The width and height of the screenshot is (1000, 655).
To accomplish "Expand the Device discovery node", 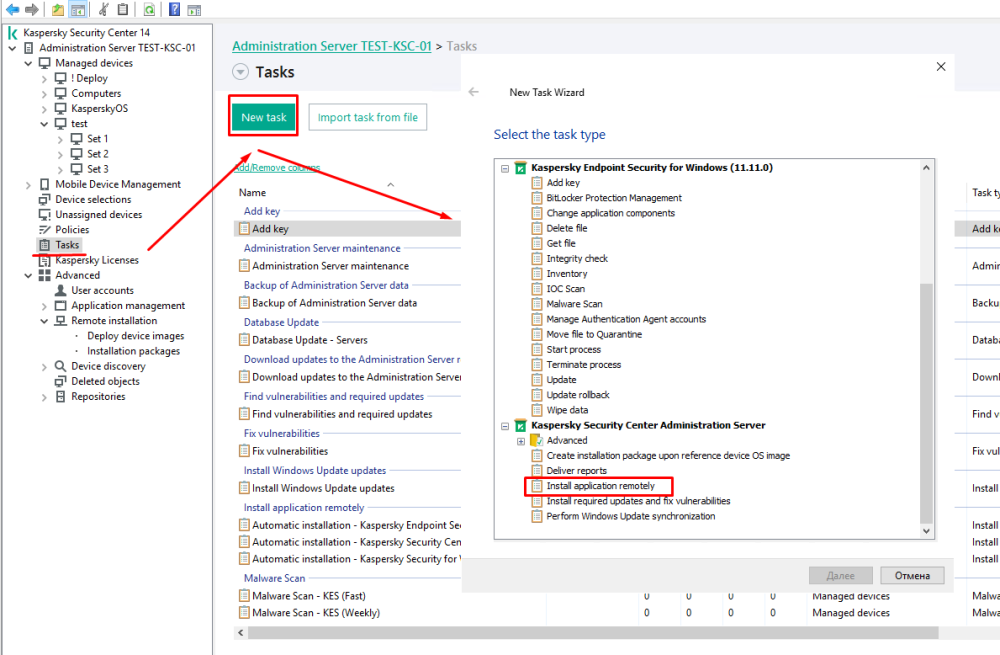I will coord(44,367).
